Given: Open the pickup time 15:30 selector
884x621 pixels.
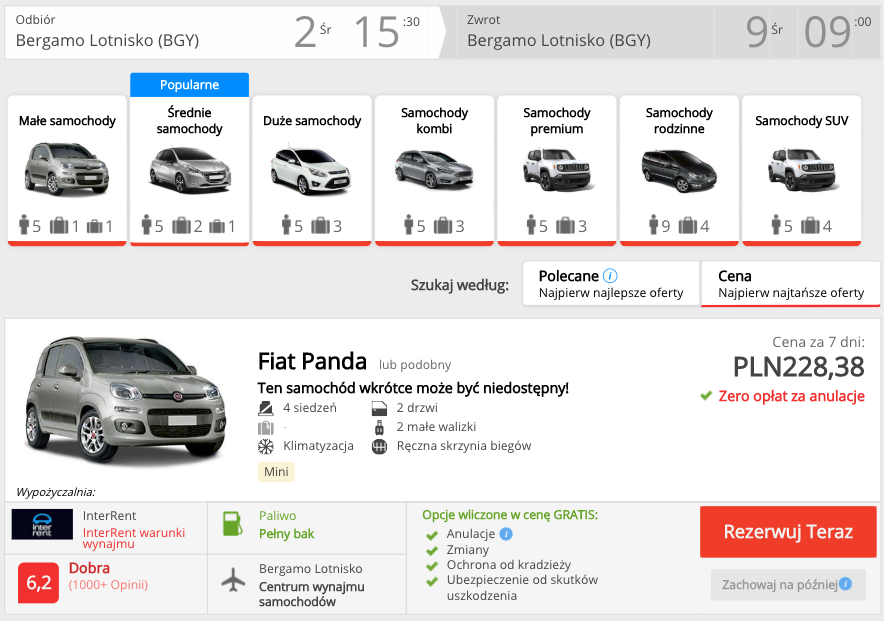Looking at the screenshot, I should 383,29.
